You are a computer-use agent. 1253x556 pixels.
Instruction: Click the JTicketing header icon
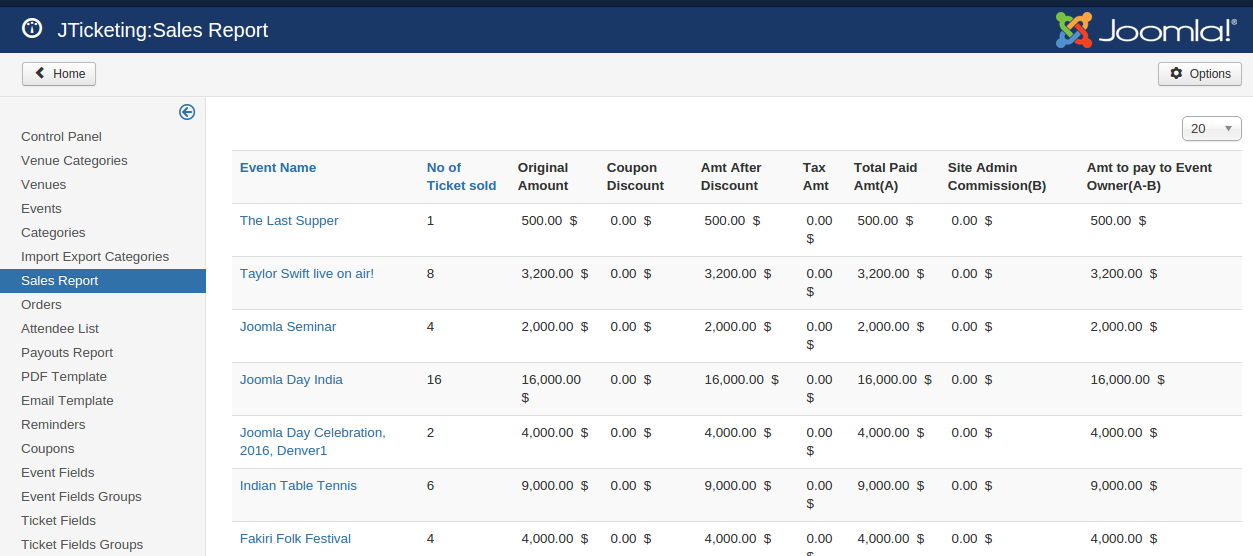click(x=32, y=29)
